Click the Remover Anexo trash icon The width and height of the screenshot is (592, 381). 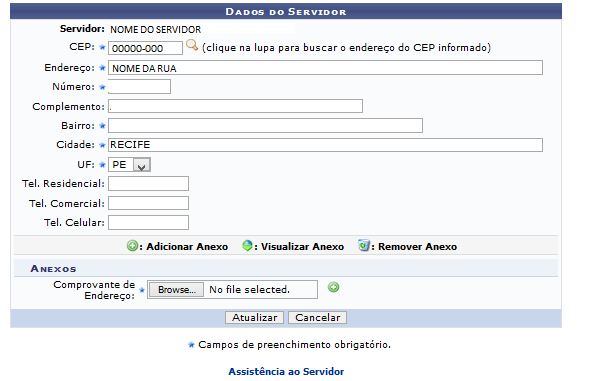(x=364, y=245)
